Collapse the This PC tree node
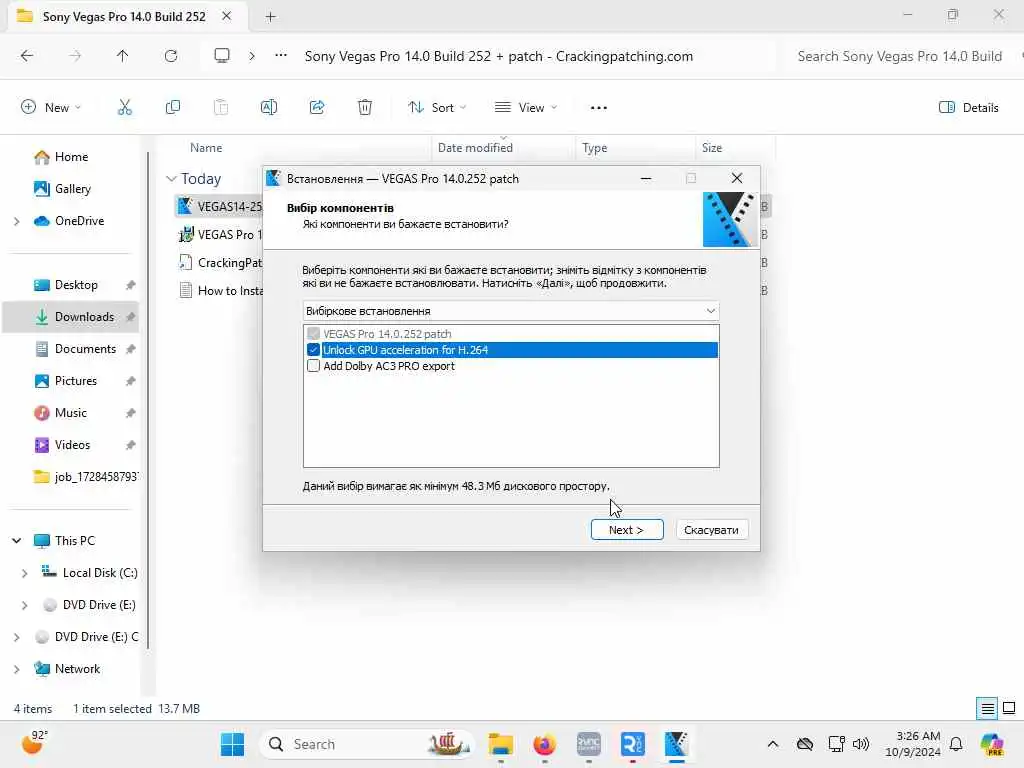 coord(16,541)
